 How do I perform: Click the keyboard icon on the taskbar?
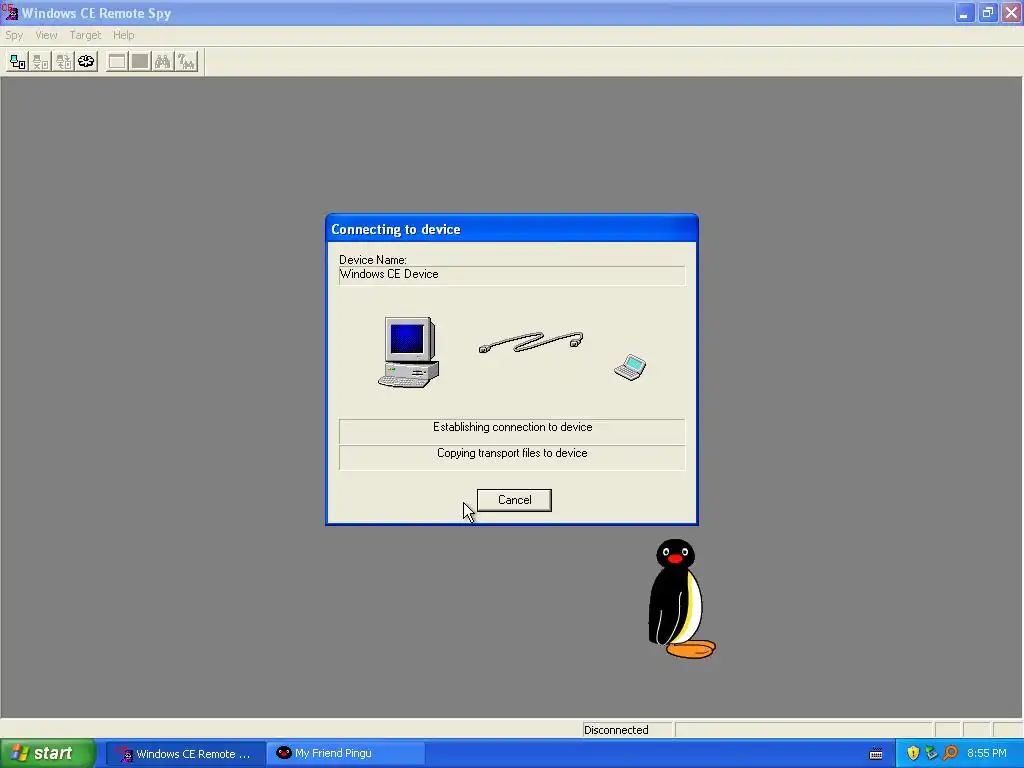tap(876, 754)
